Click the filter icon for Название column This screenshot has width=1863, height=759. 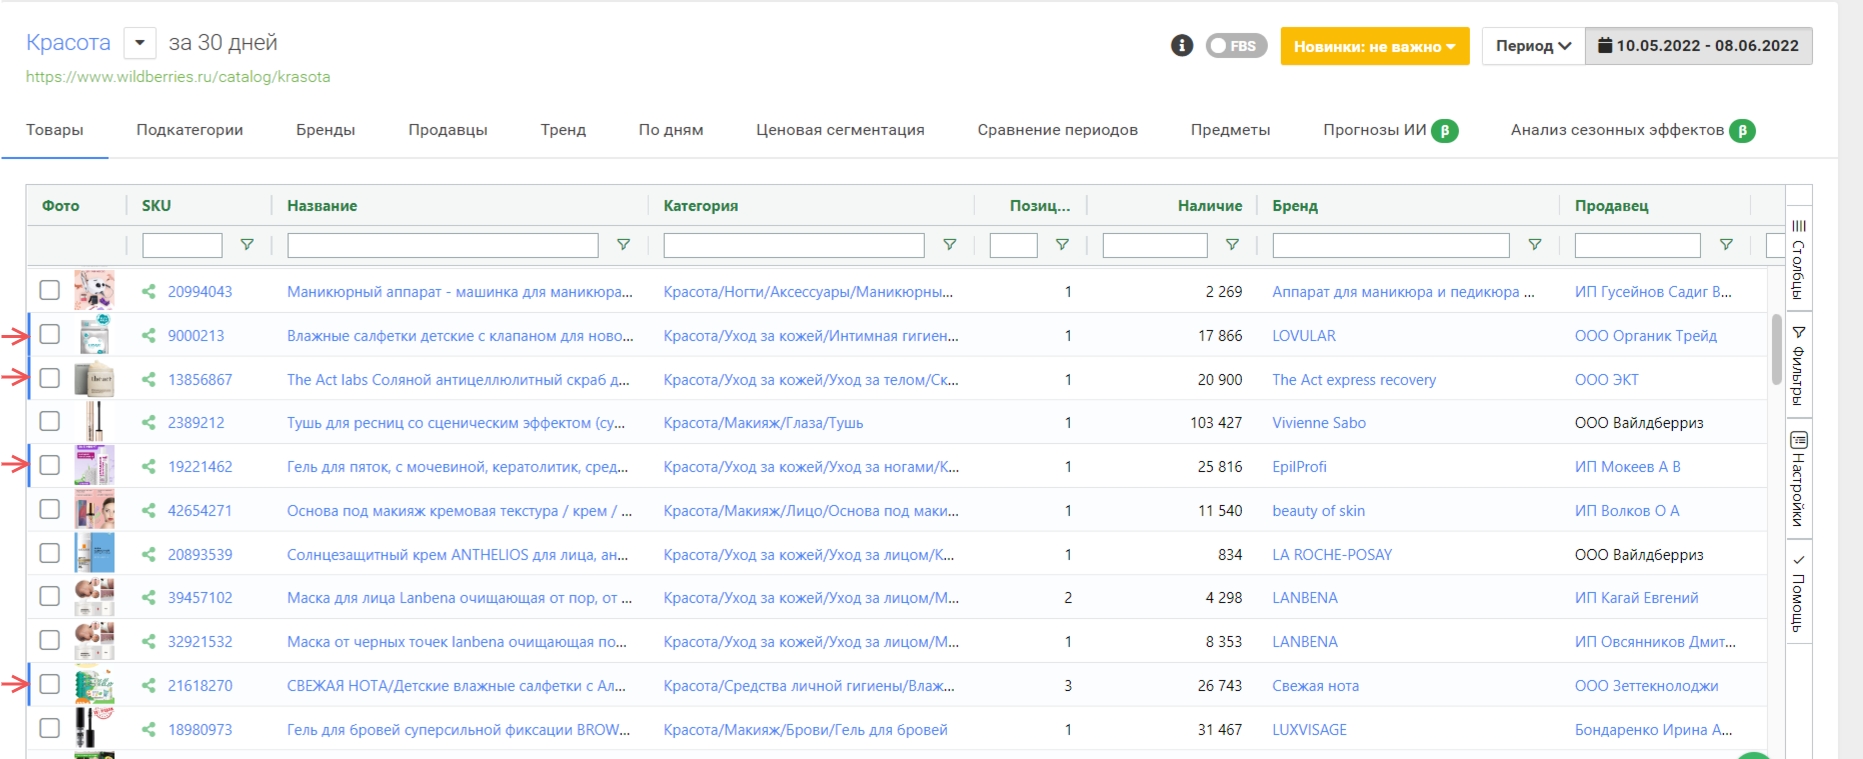pos(623,245)
